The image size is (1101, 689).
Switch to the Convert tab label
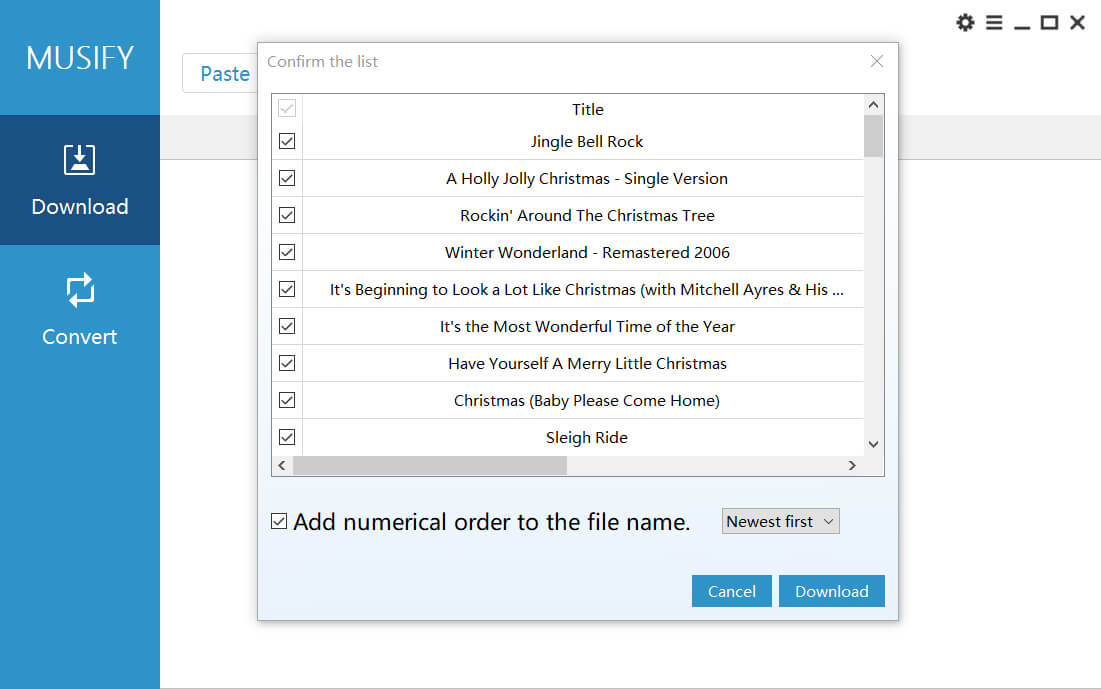click(x=79, y=336)
